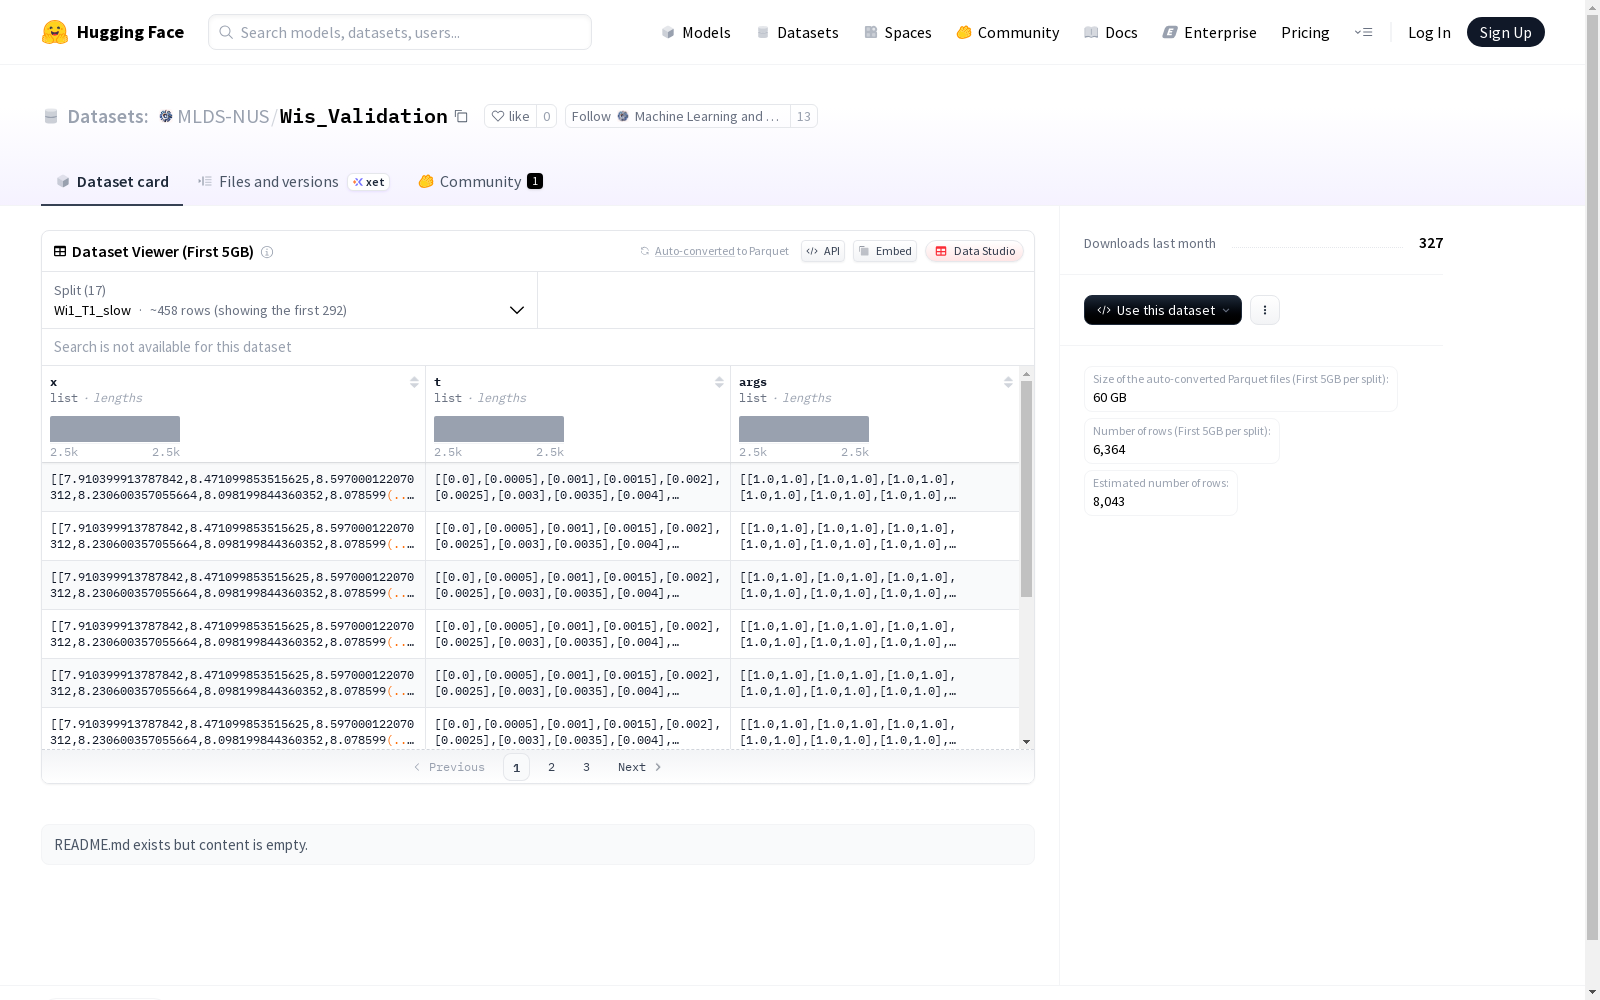
Task: Open the Enterprise navigation link
Action: pyautogui.click(x=1209, y=32)
